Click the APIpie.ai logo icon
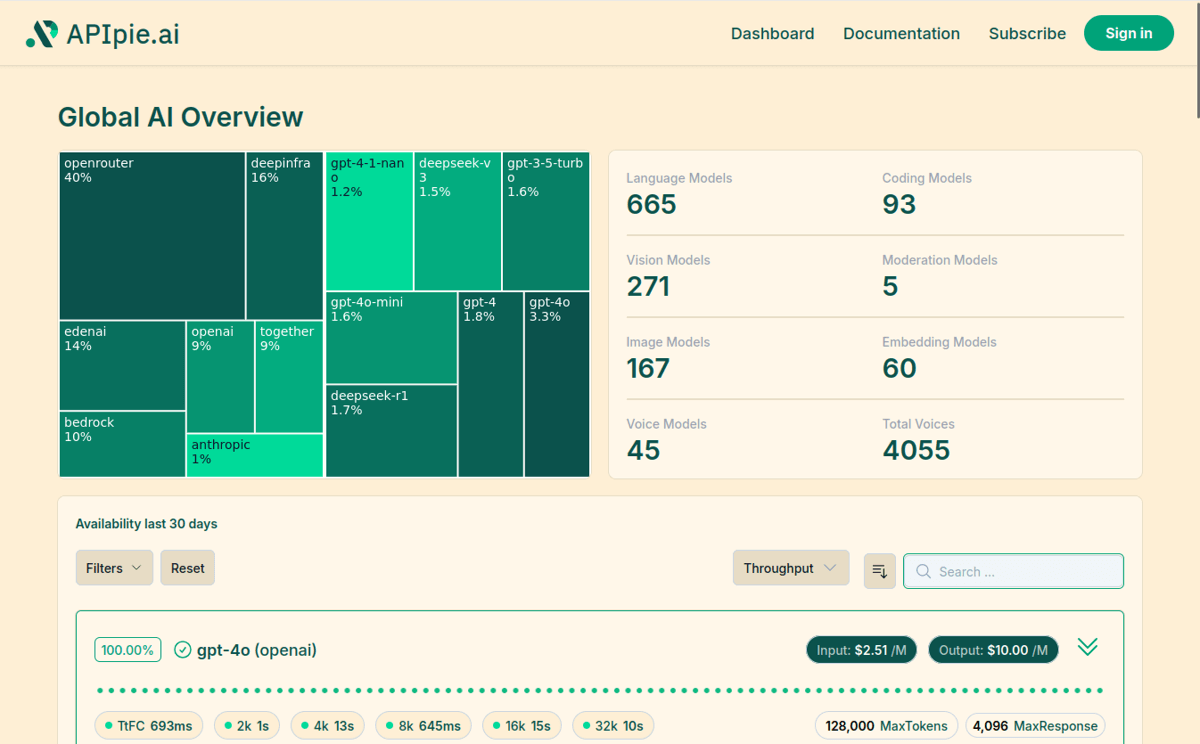The image size is (1200, 744). (44, 33)
